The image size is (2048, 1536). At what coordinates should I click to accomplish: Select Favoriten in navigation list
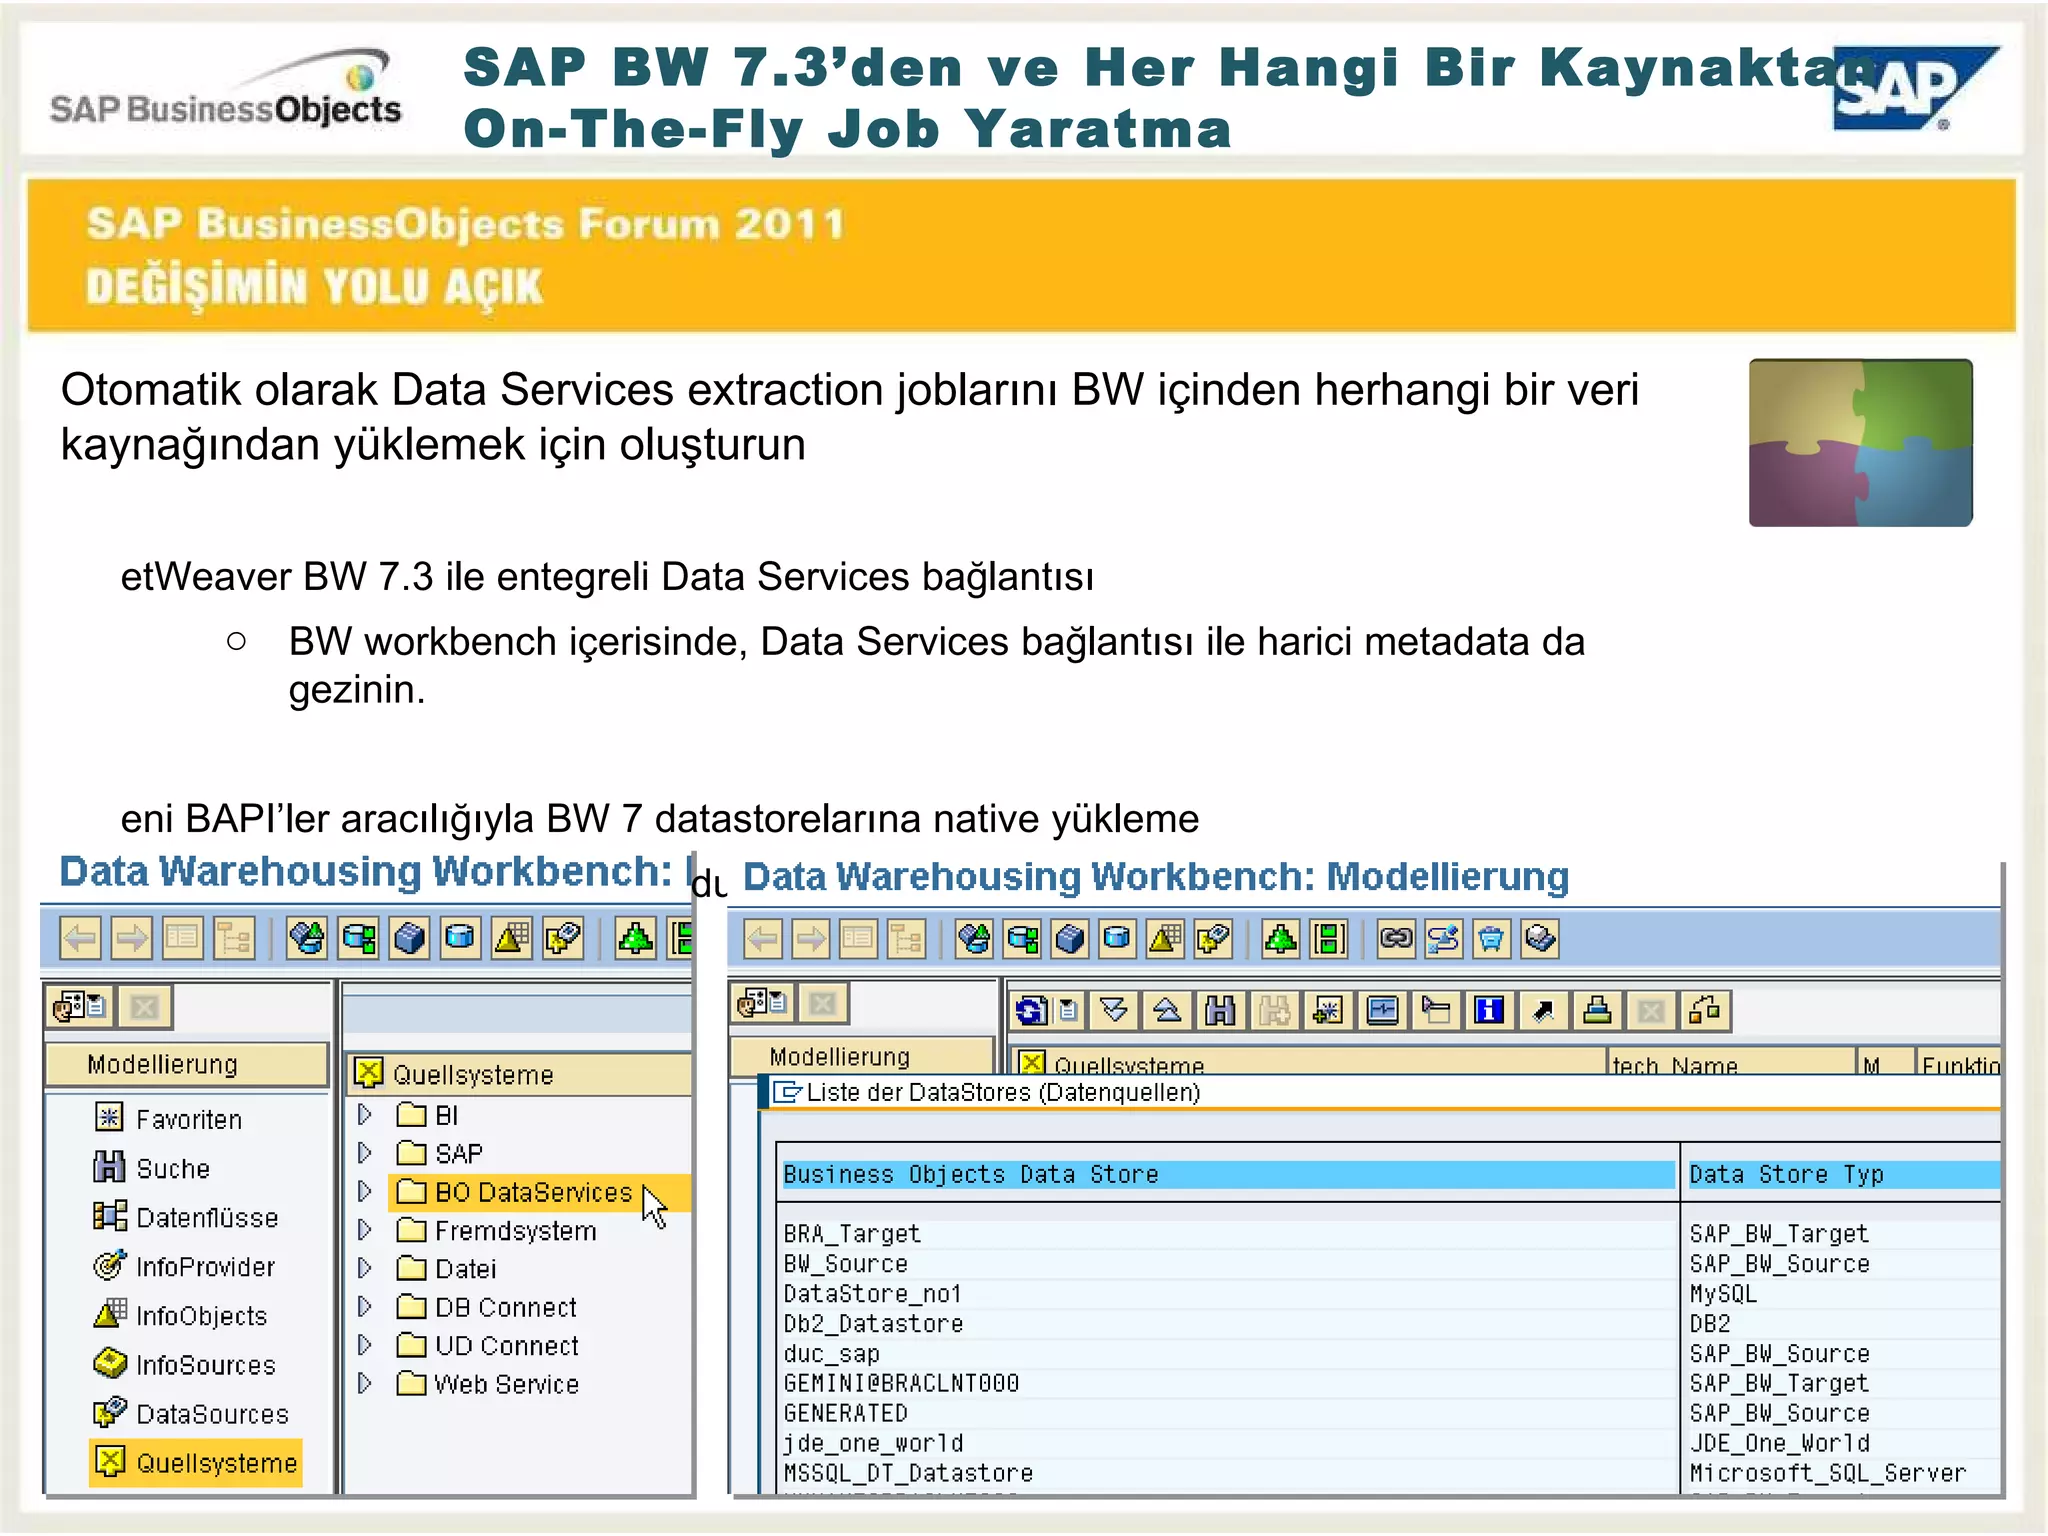[x=189, y=1119]
